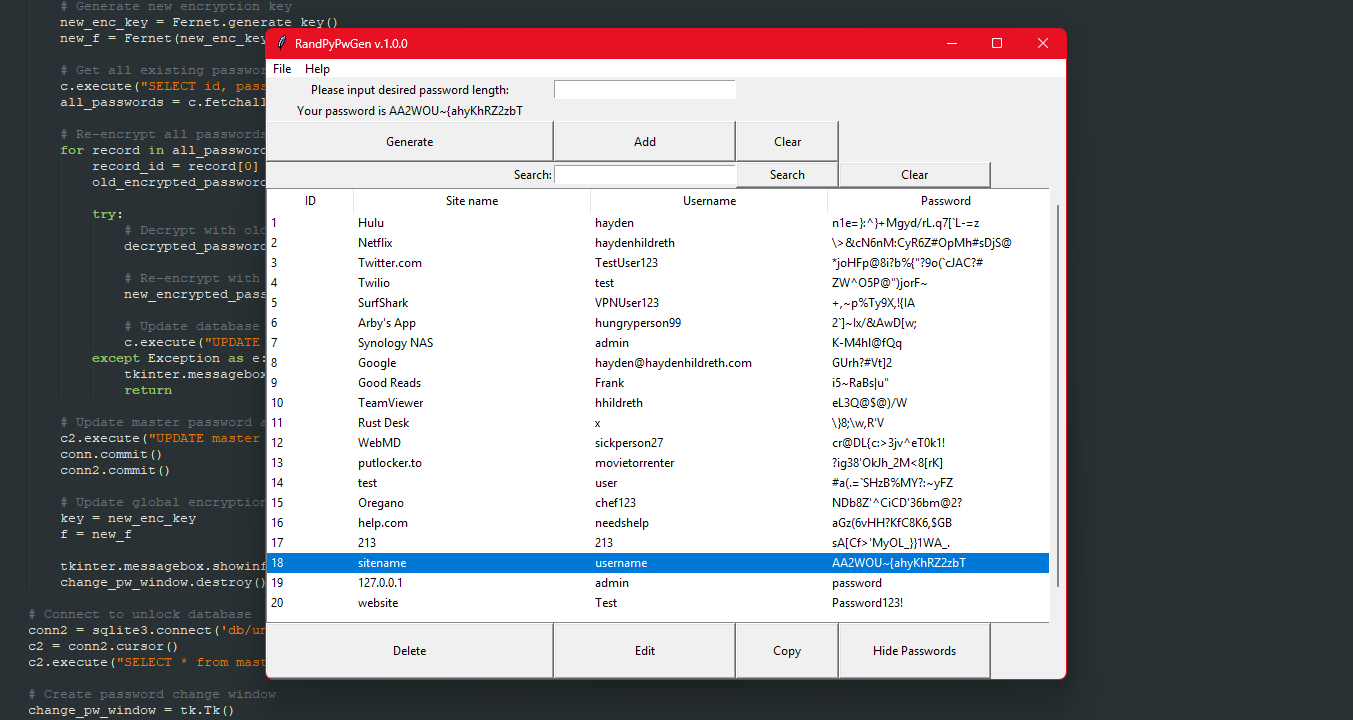Click Clear next to the Add button
Image resolution: width=1353 pixels, height=720 pixels.
[x=788, y=142]
